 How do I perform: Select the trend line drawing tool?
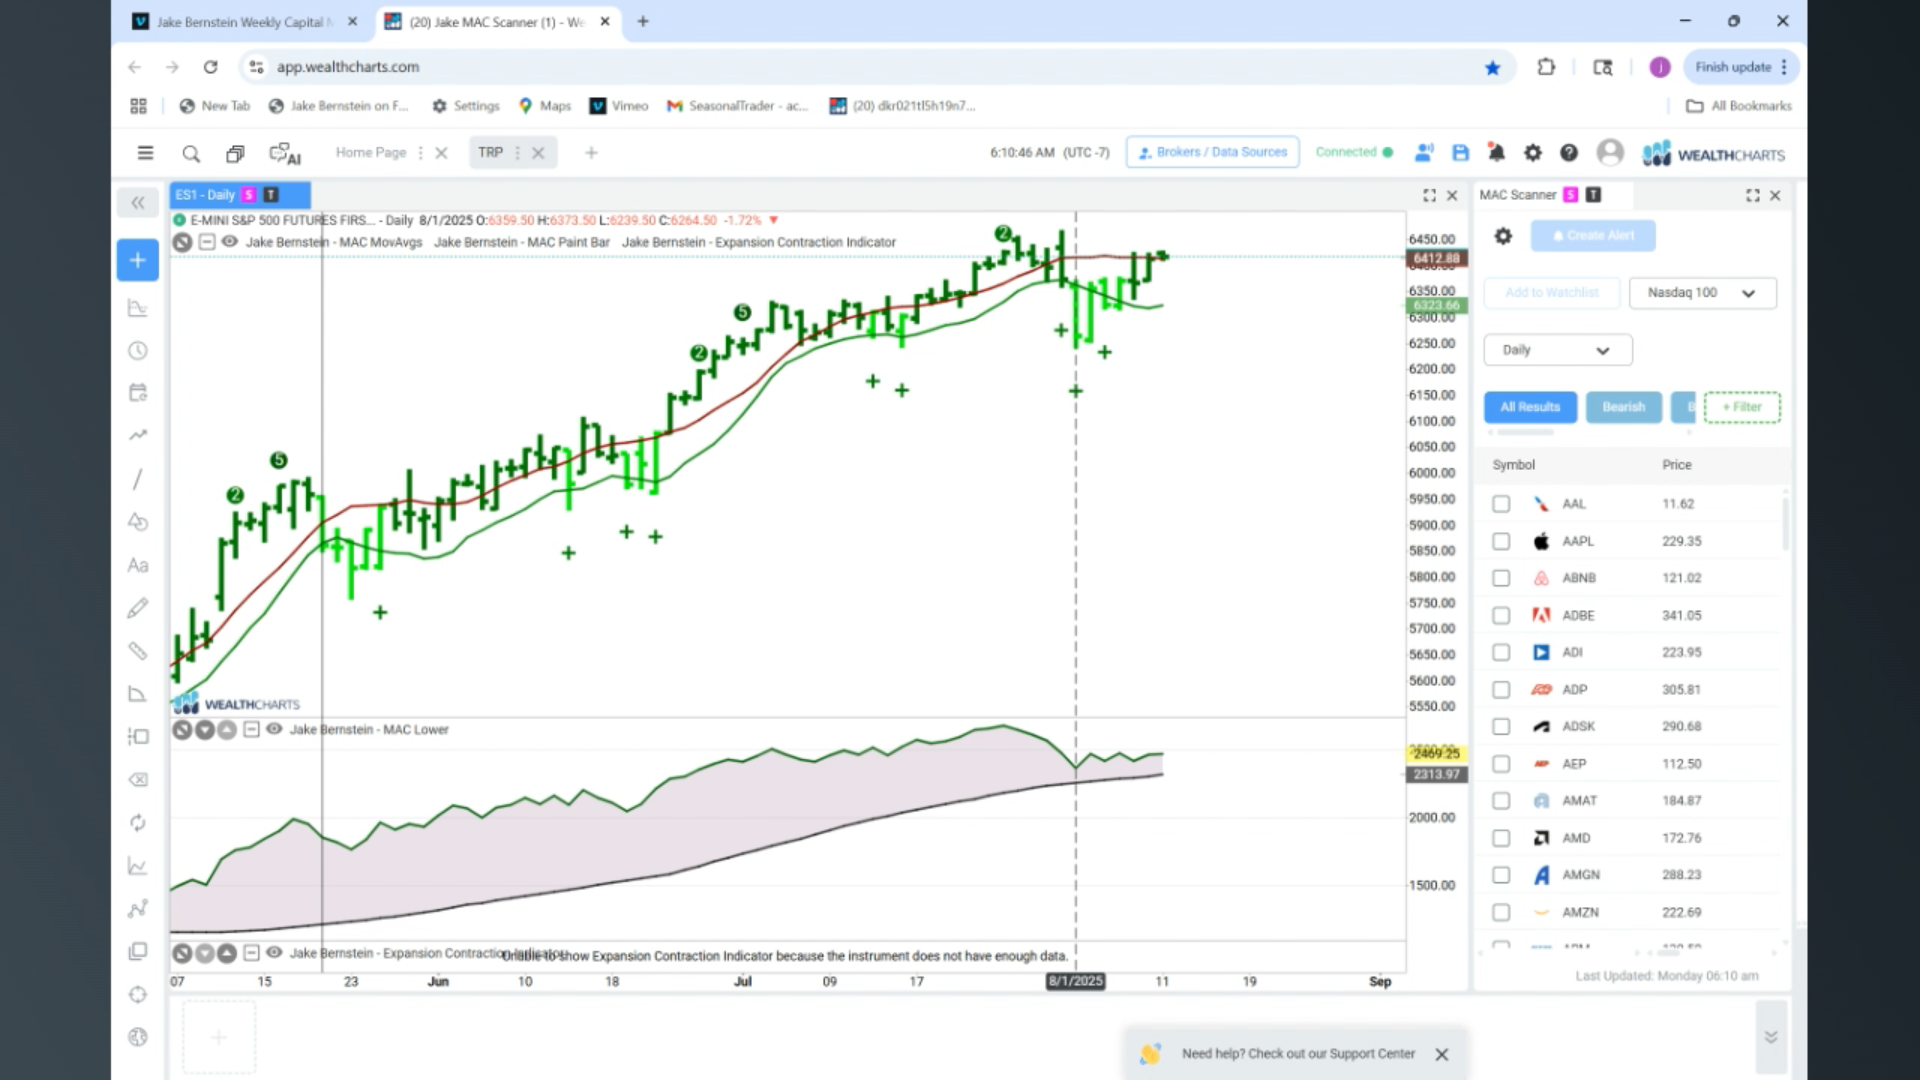138,479
